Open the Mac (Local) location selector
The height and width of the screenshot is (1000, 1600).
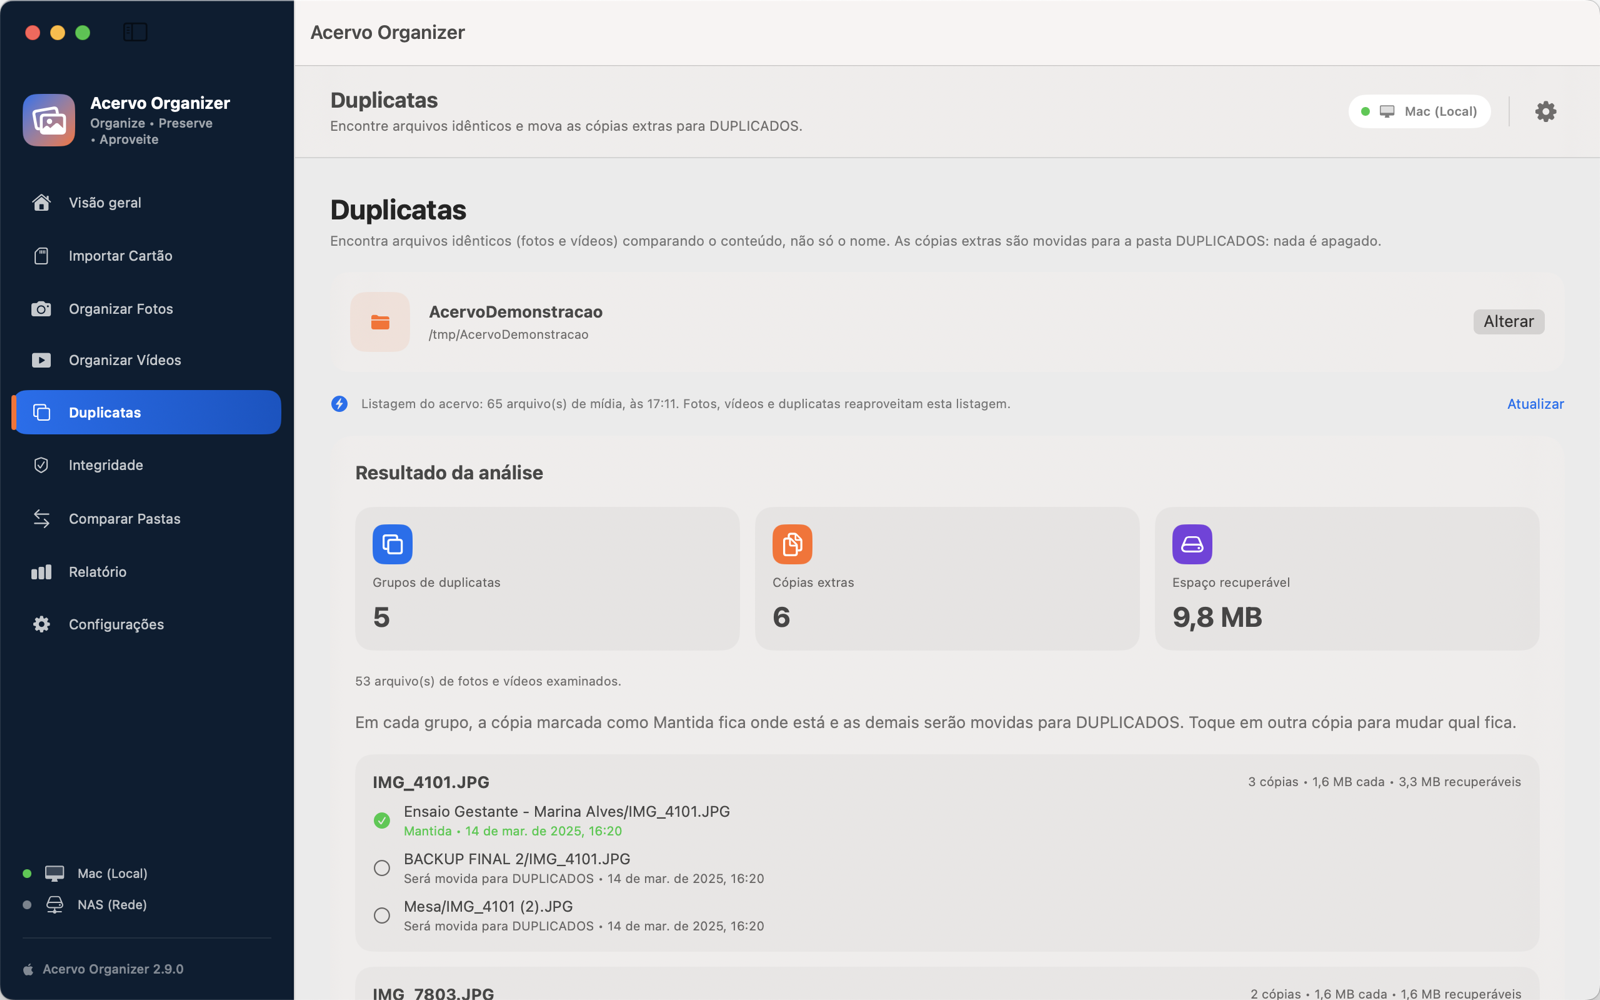(x=1419, y=111)
